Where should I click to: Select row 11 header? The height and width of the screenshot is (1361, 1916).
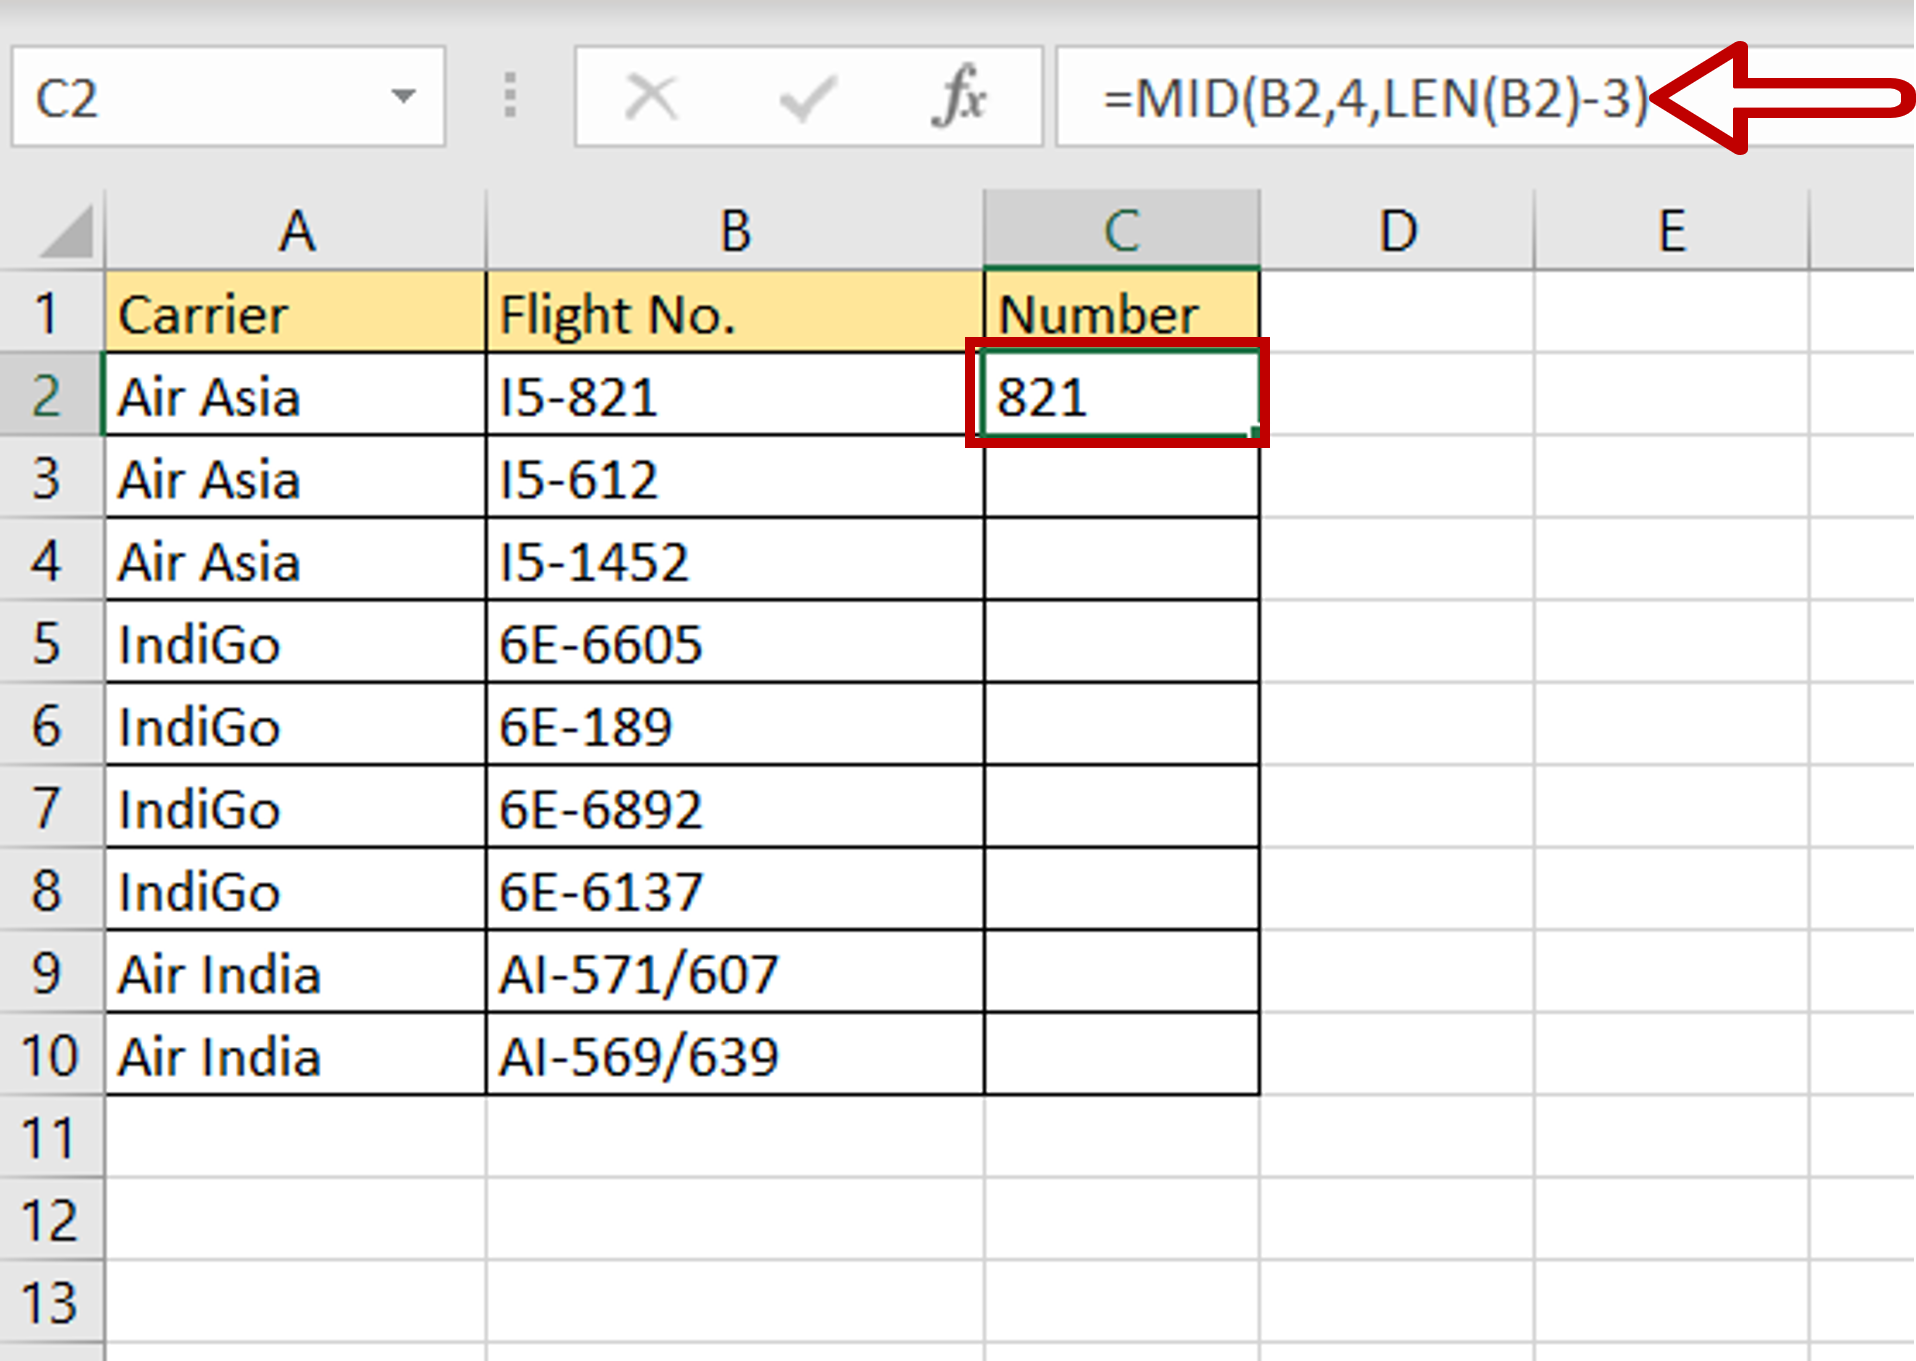[50, 1137]
